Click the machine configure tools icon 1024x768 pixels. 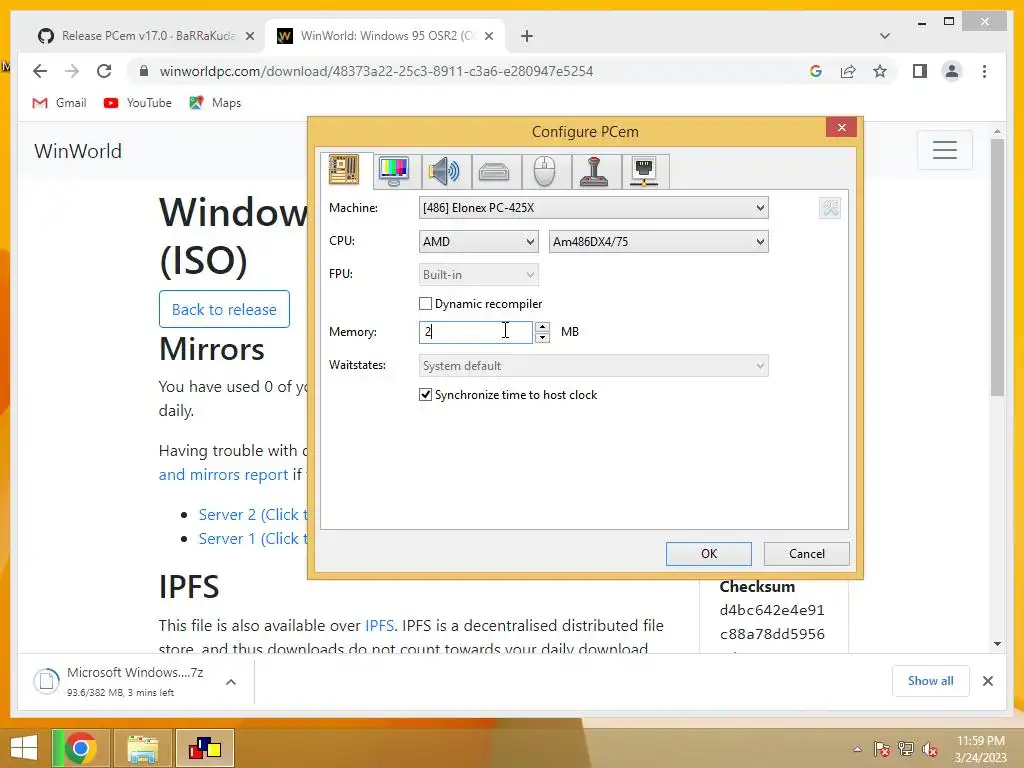(830, 208)
